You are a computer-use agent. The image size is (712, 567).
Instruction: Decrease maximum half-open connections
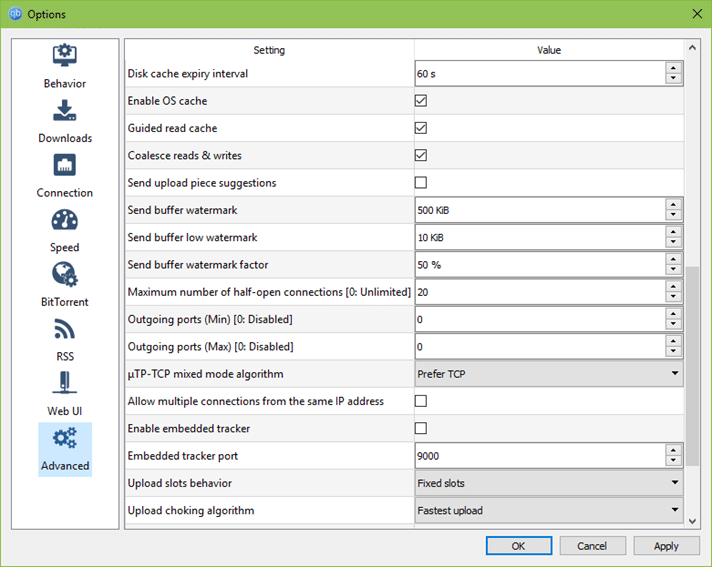673,297
